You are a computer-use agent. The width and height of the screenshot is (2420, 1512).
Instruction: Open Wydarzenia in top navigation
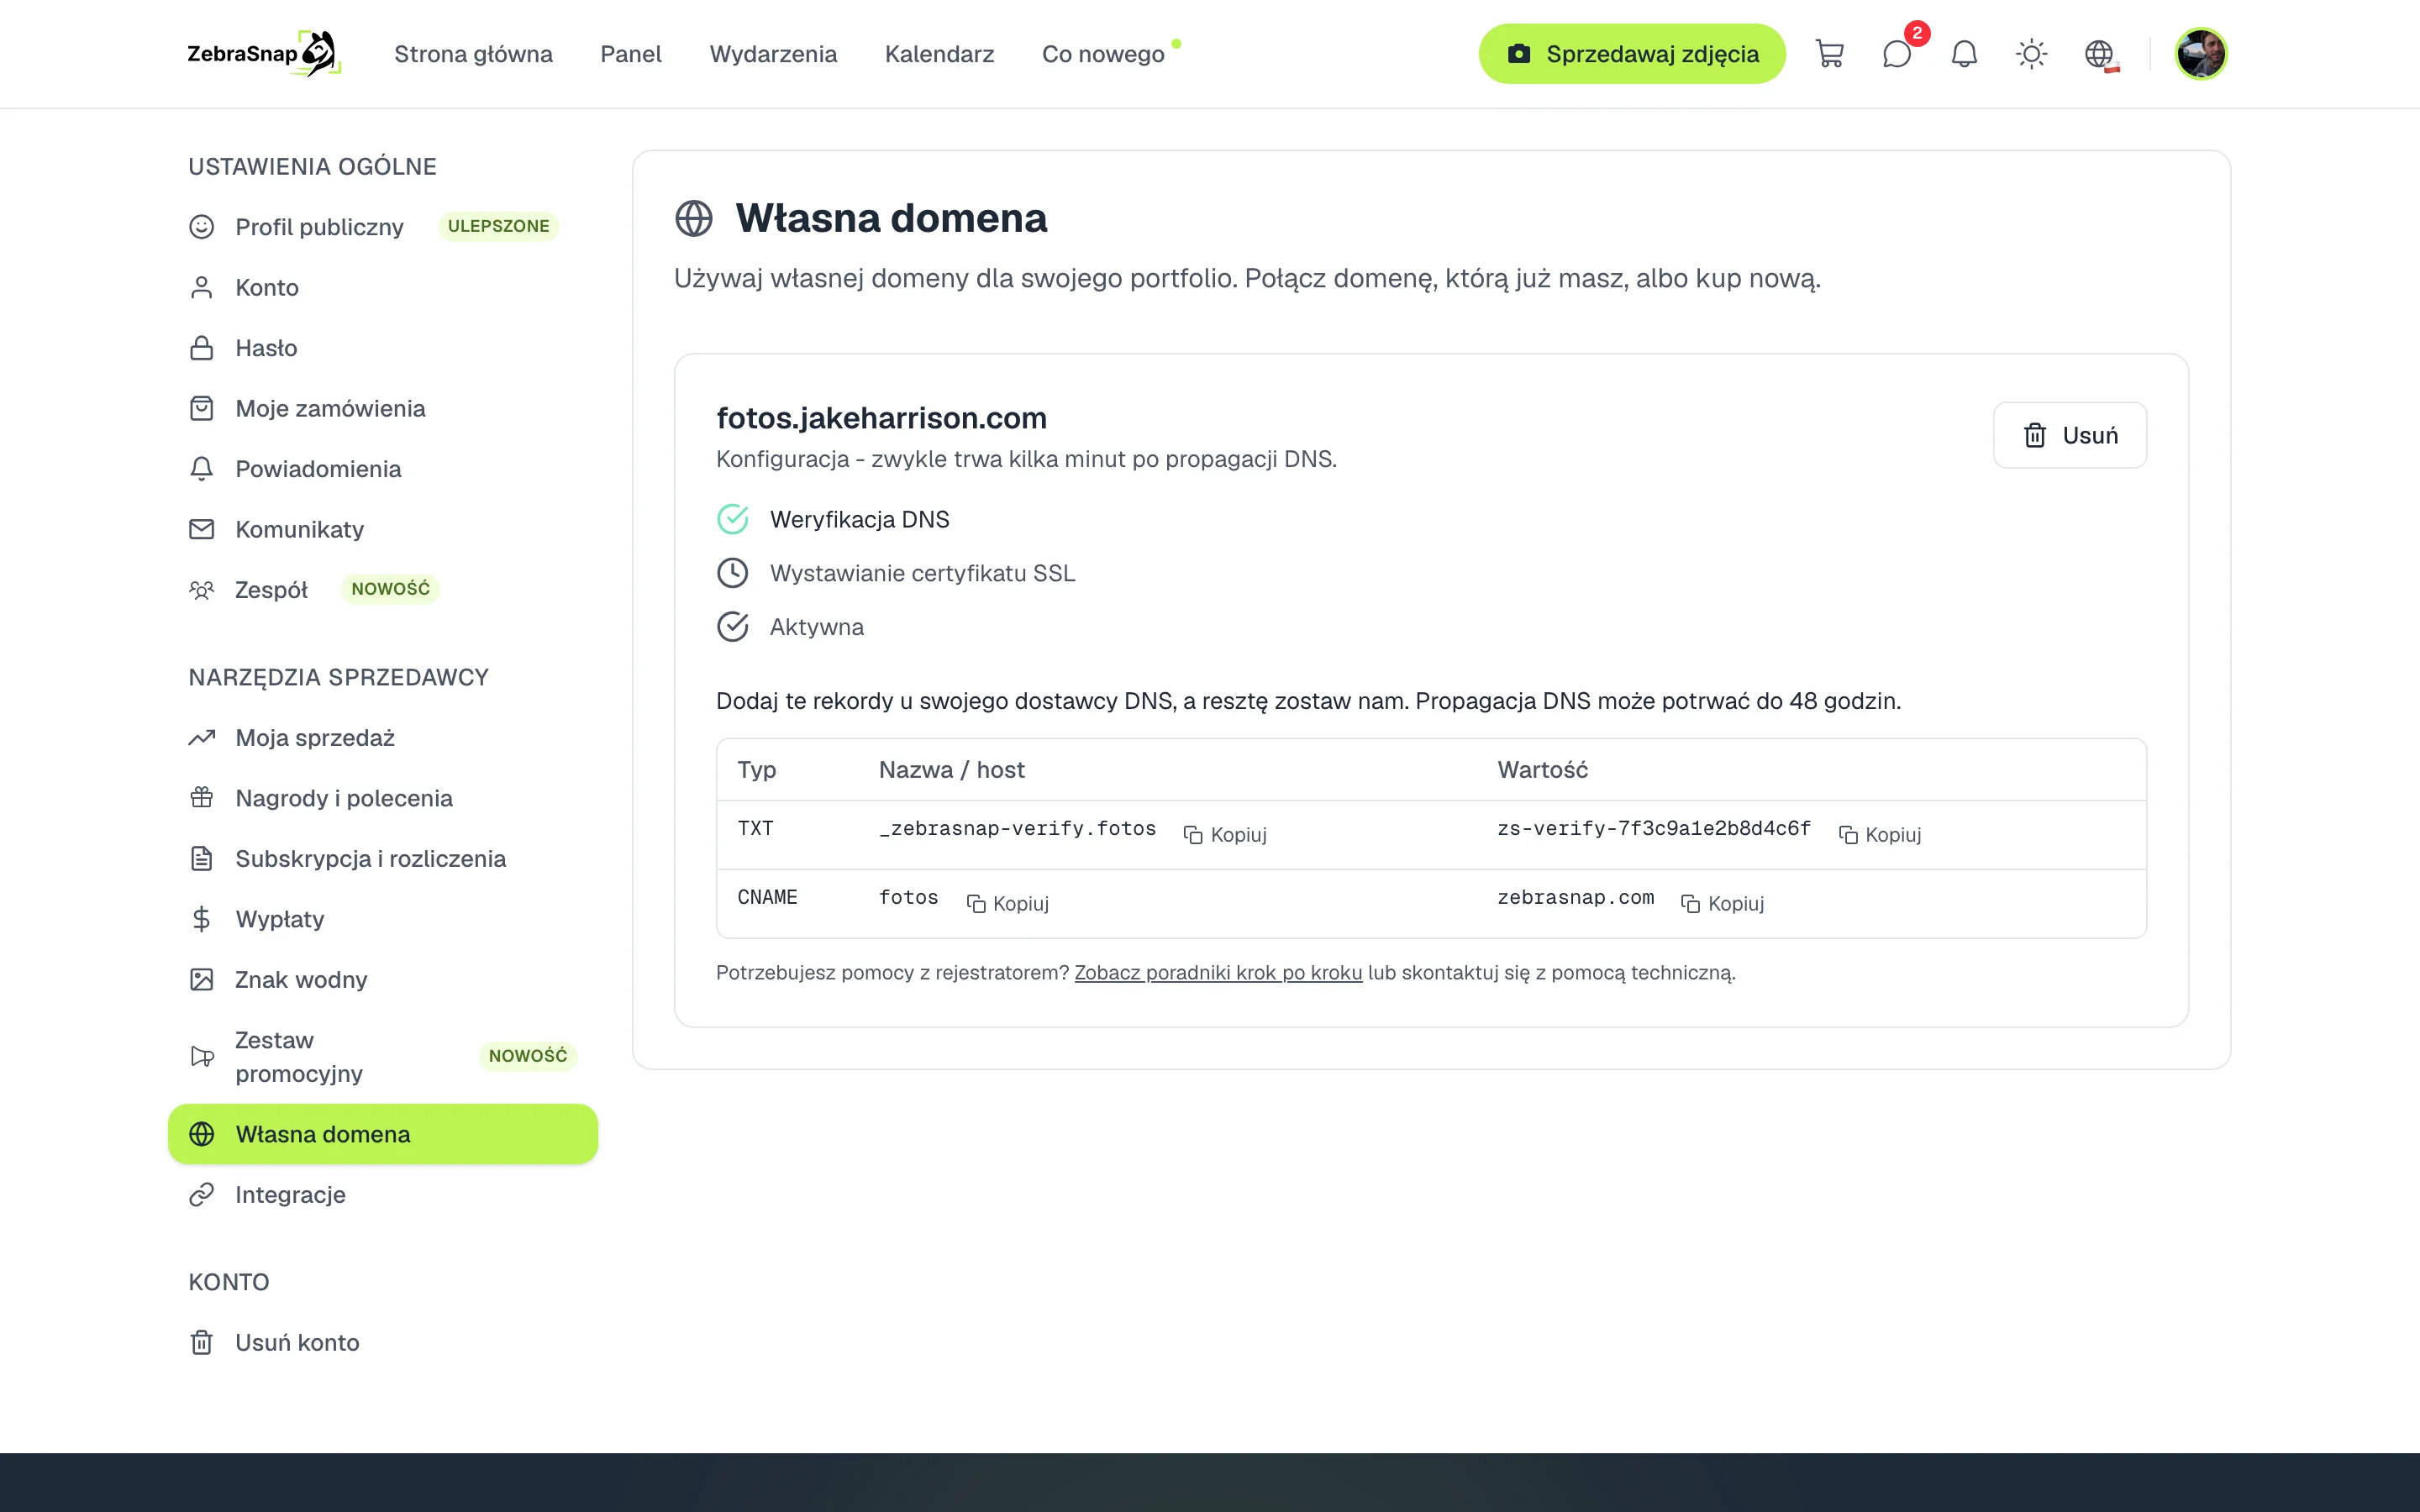pyautogui.click(x=773, y=54)
